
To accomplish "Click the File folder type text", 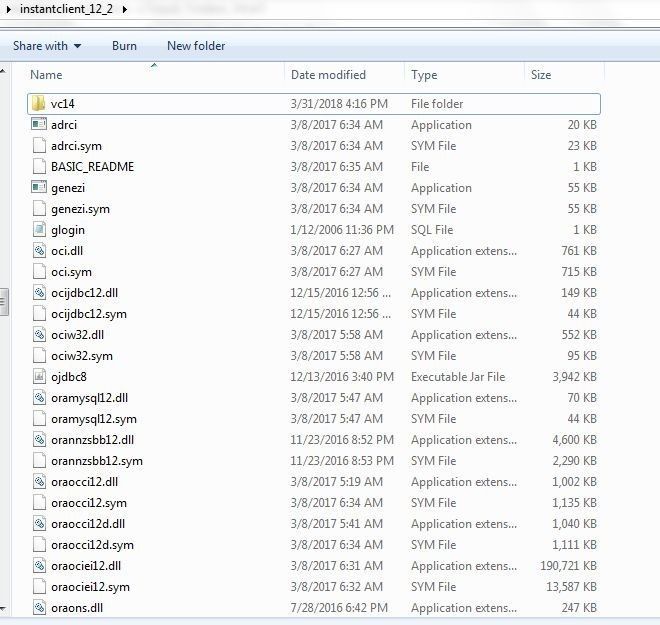I will 437,104.
